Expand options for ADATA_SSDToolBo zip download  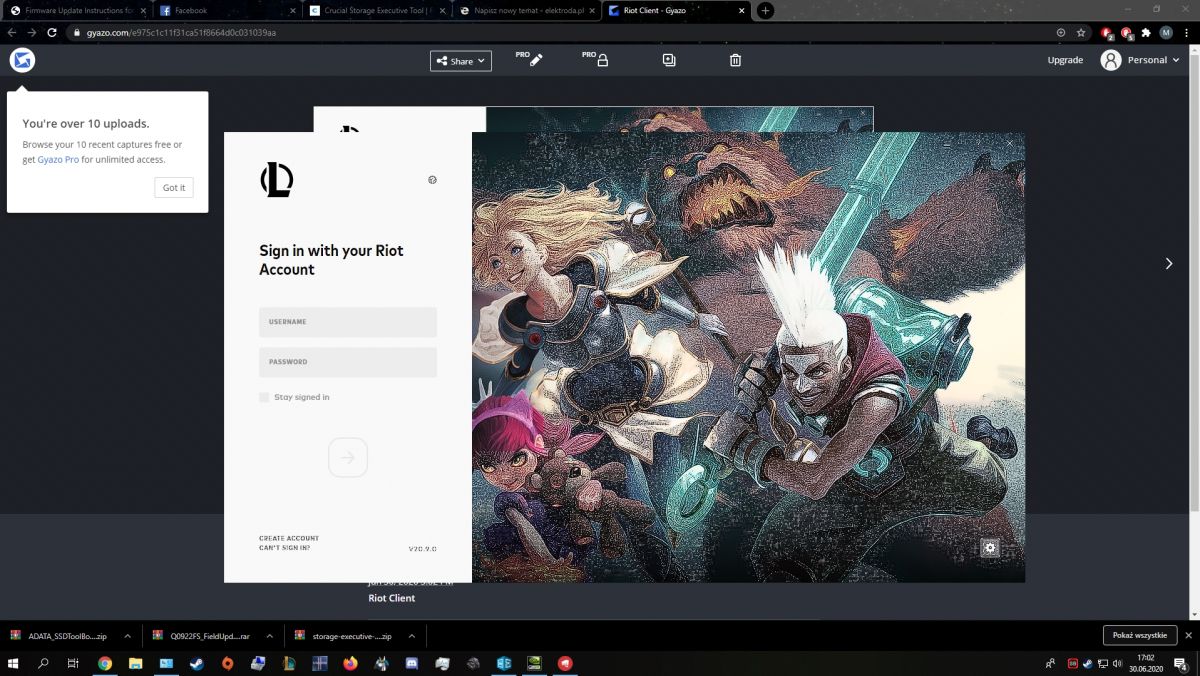pyautogui.click(x=128, y=635)
